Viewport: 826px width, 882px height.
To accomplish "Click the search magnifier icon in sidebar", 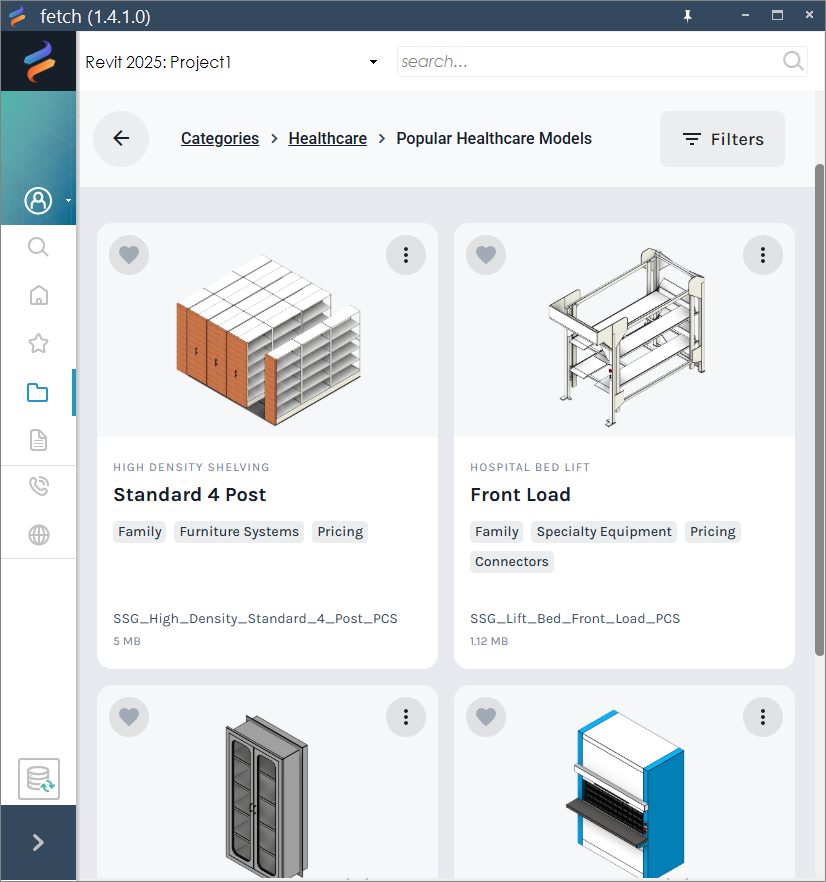I will 38,247.
